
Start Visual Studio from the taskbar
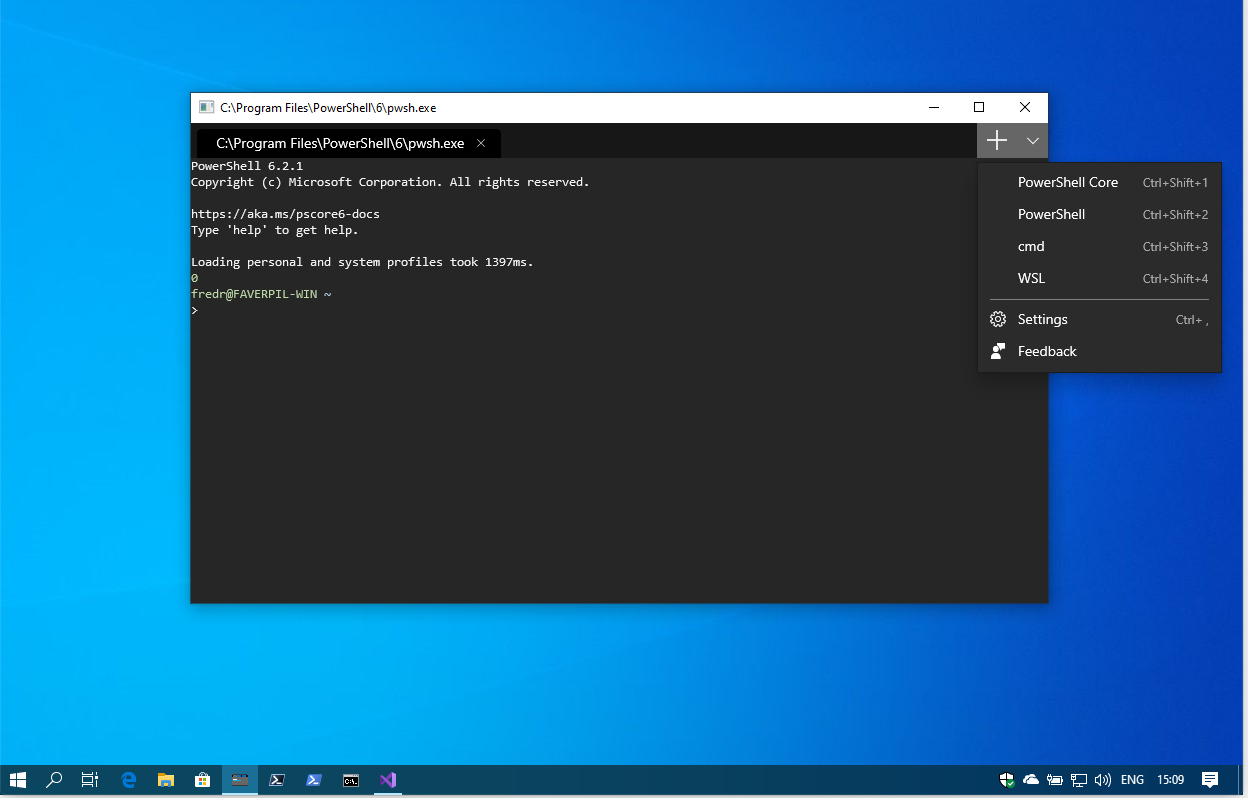tap(387, 779)
